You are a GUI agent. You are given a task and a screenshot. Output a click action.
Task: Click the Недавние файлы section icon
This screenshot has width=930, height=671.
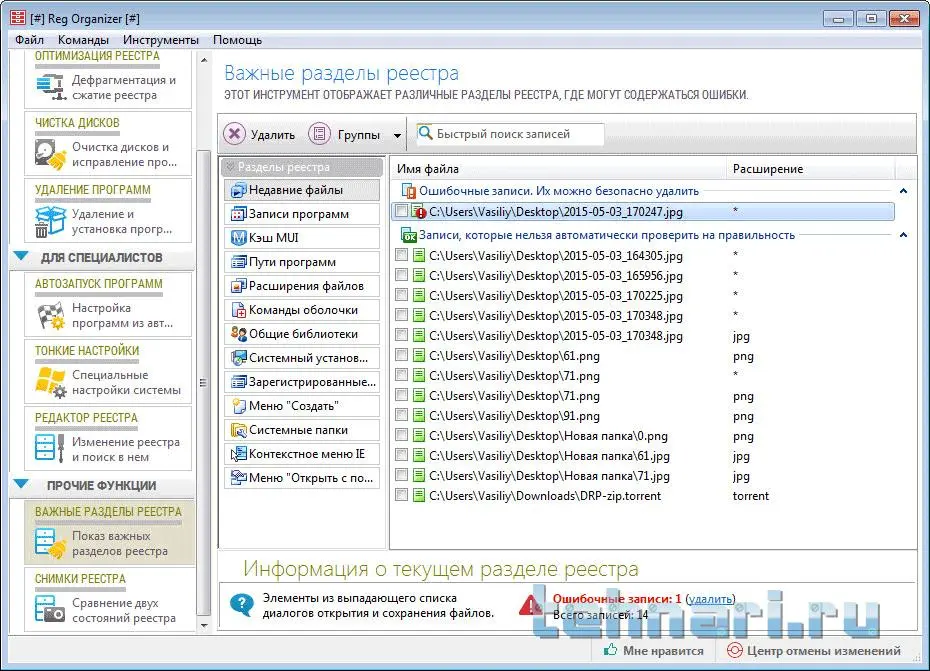pos(238,190)
